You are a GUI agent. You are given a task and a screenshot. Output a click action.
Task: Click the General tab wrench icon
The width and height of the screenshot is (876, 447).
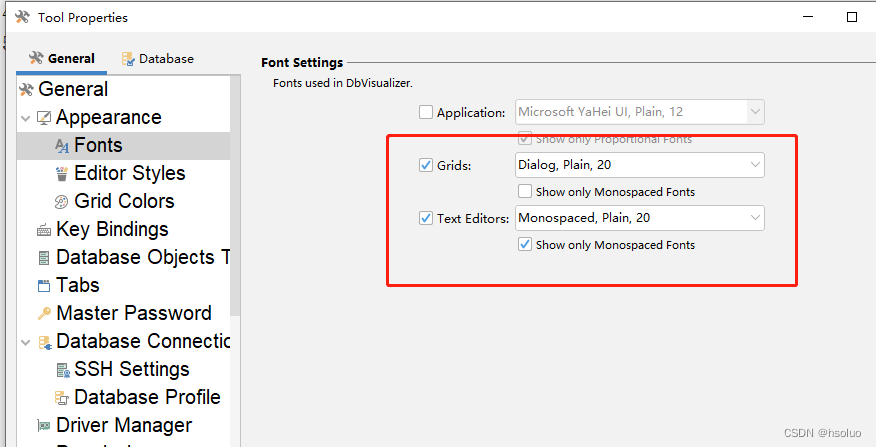[x=36, y=58]
